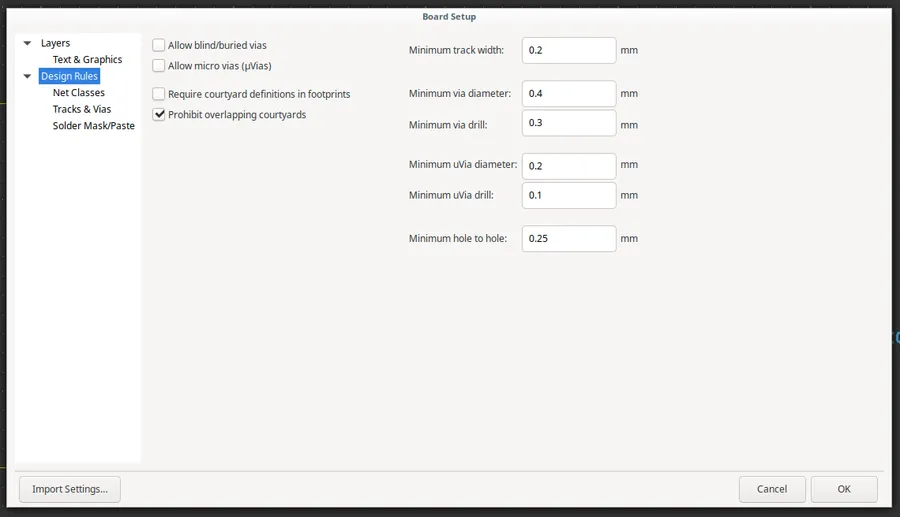The image size is (900, 517).
Task: Confirm Board Setup with OK
Action: pyautogui.click(x=844, y=489)
